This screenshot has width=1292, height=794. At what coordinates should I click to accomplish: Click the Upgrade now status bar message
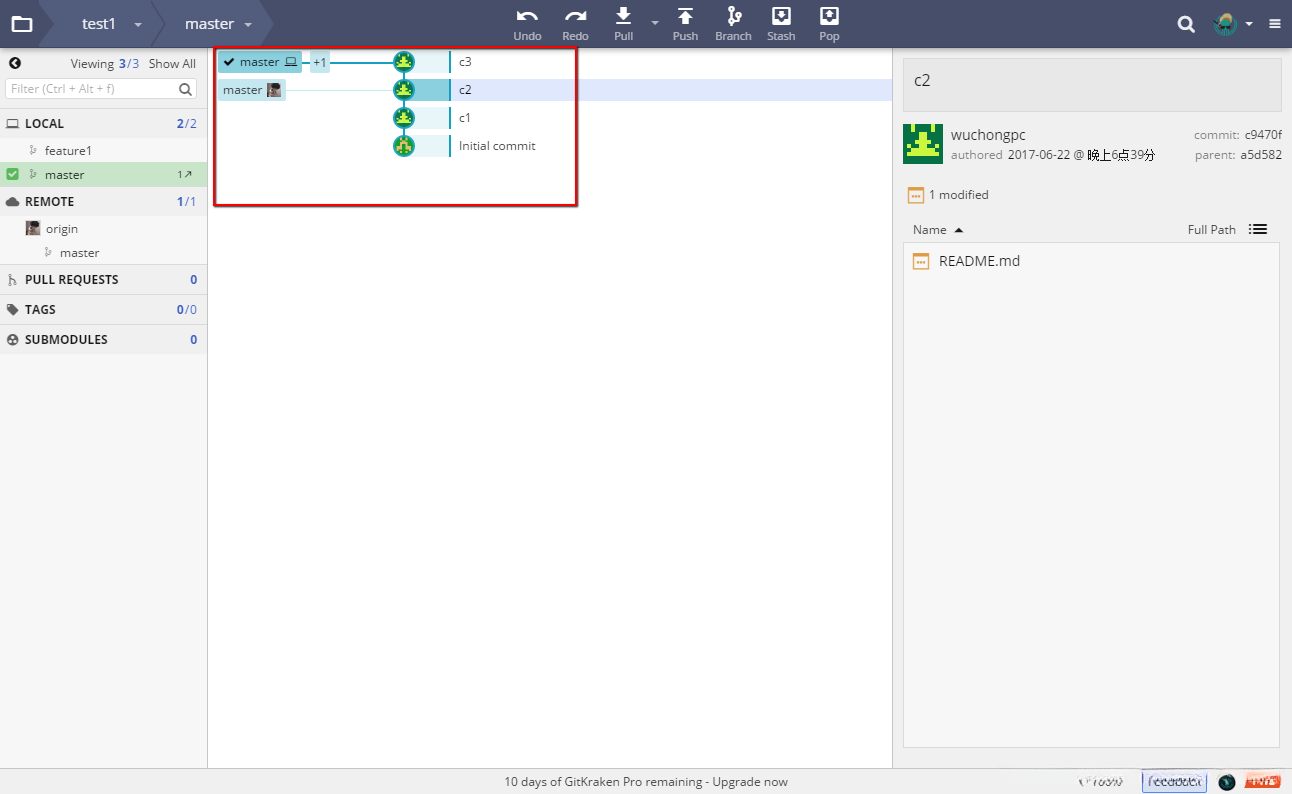[646, 782]
